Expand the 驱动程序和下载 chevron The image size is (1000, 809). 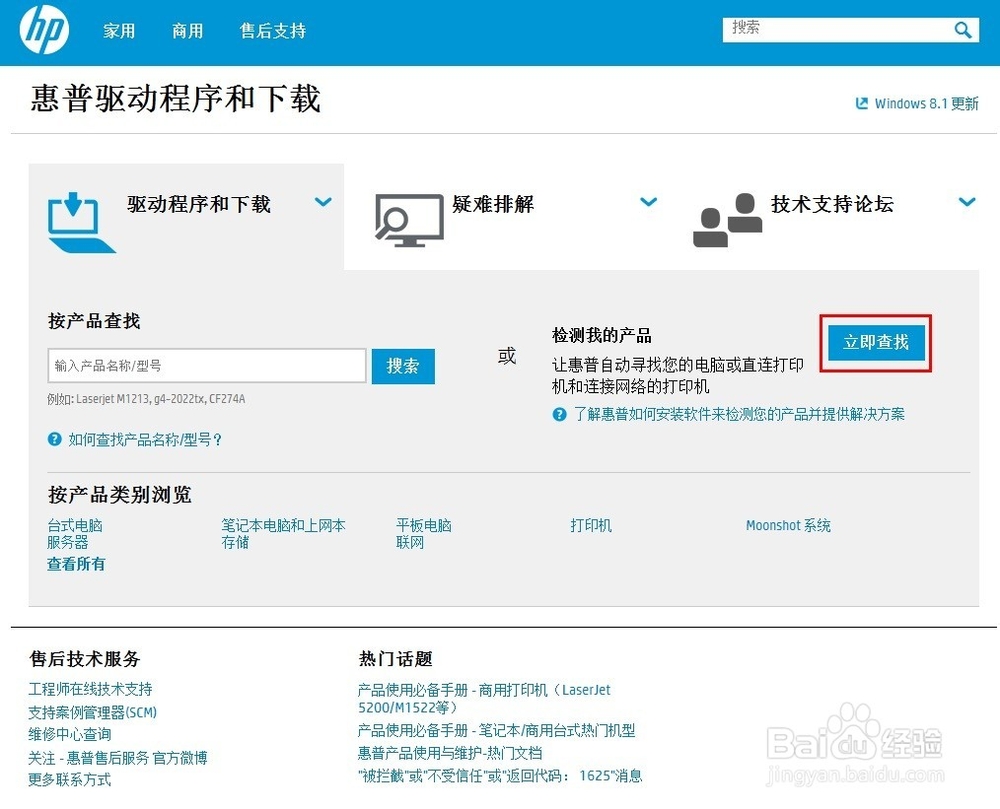tap(323, 202)
